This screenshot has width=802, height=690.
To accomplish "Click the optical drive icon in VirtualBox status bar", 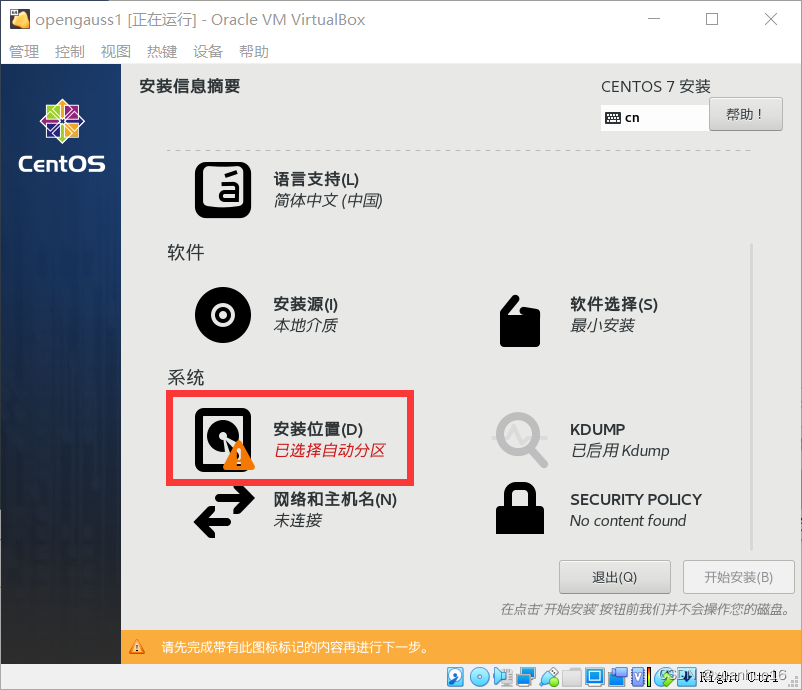I will click(479, 677).
